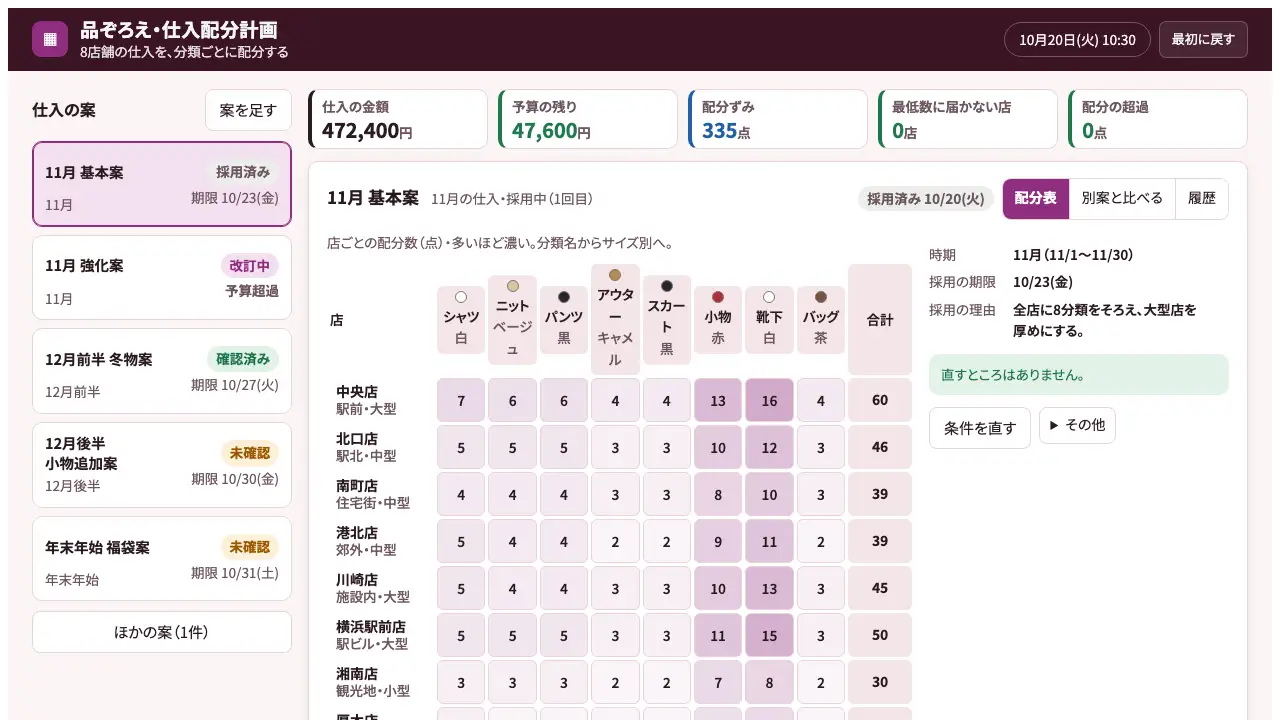
Task: Click the 最初に戻す button
Action: [x=1203, y=39]
